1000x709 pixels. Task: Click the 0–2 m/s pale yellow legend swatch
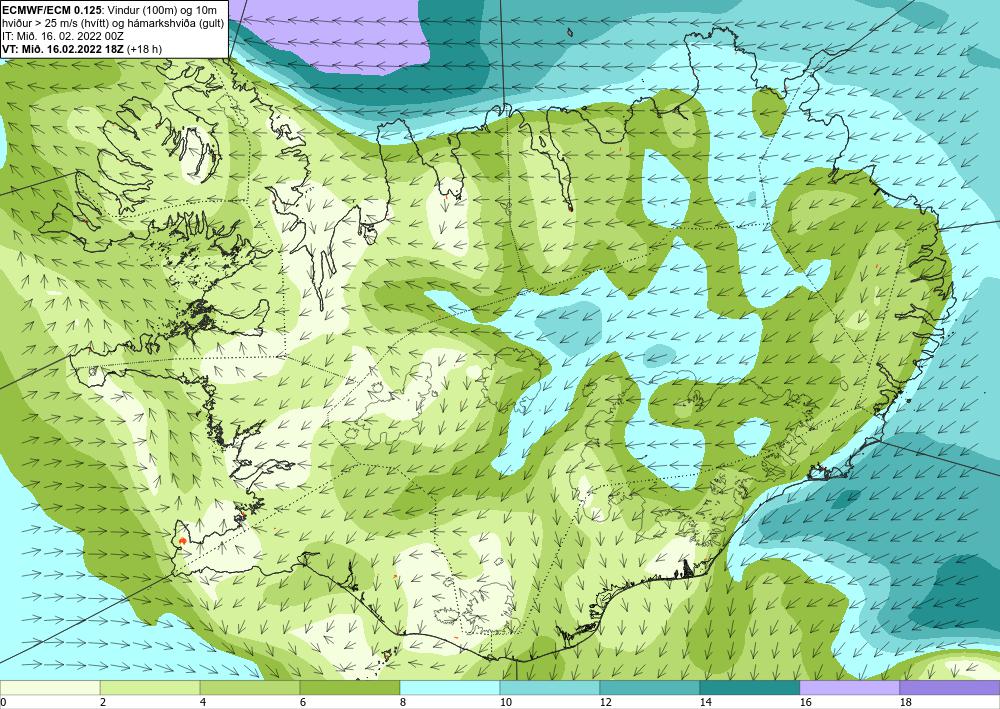[50, 687]
